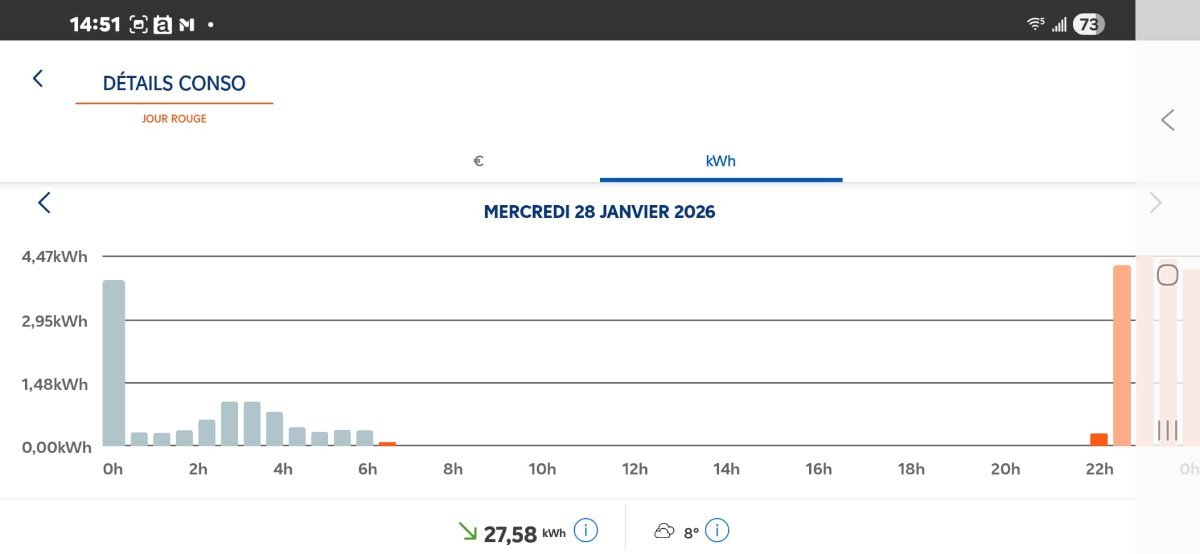Go to the previous day with left chevron

44,203
